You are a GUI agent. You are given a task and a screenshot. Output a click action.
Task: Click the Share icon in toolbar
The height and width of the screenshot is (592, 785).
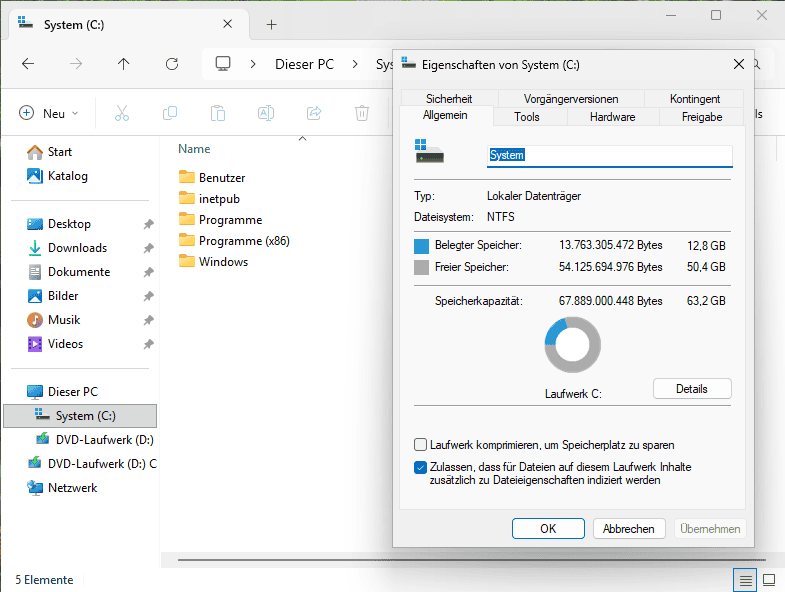[x=314, y=114]
